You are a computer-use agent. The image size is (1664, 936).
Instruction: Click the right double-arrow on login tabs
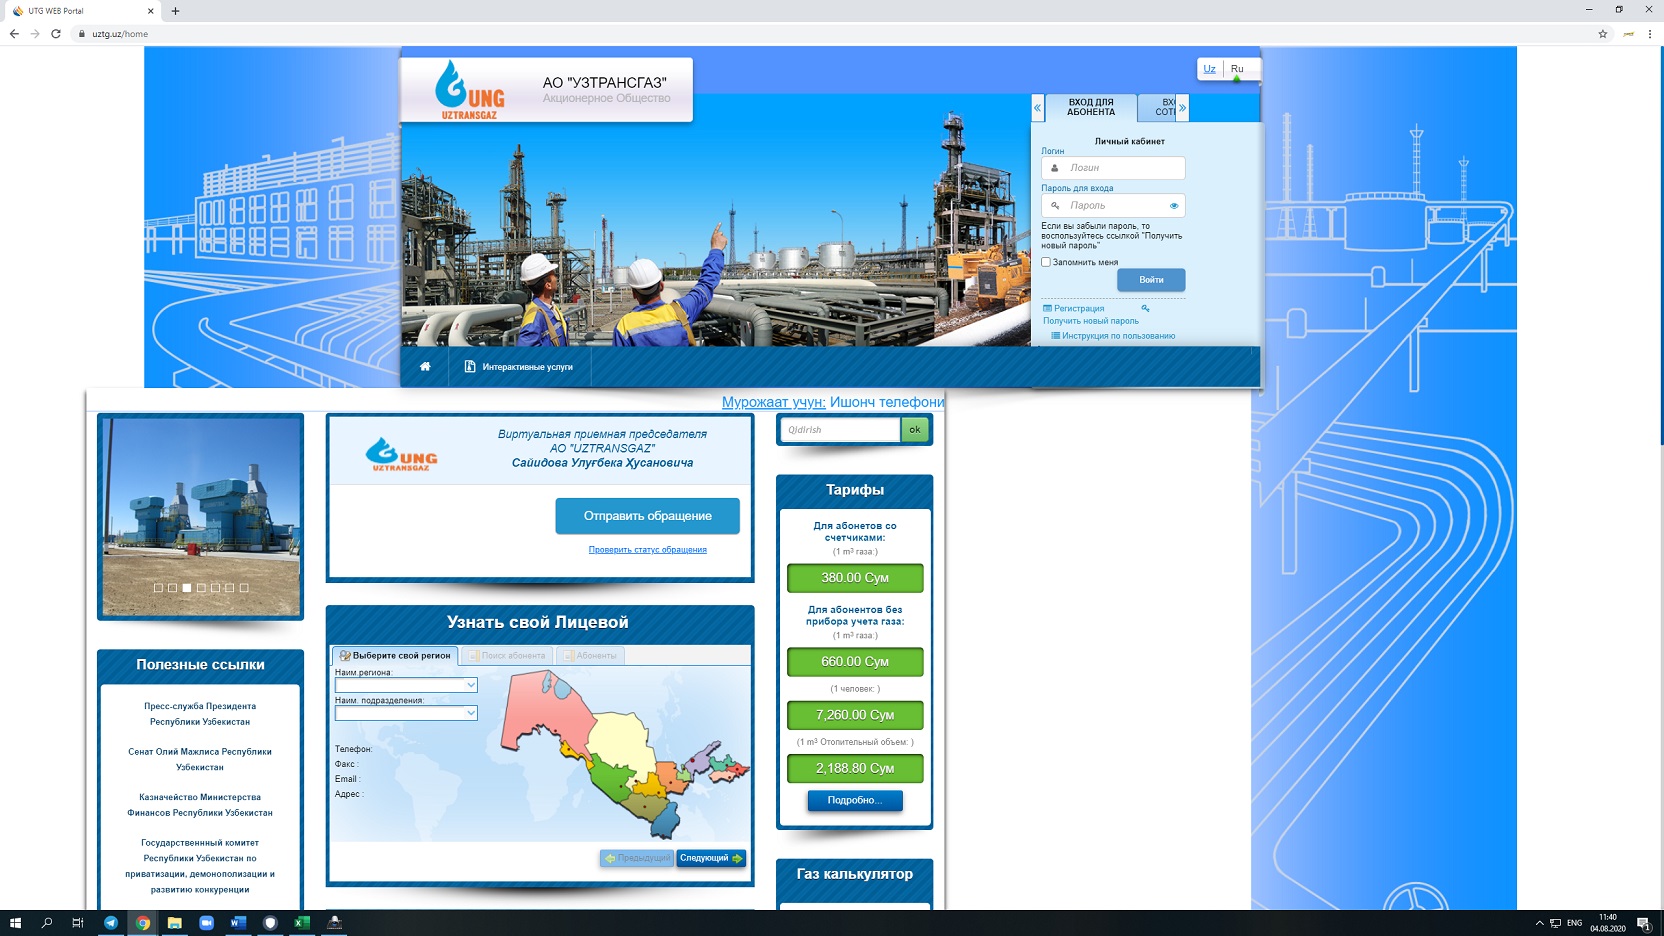(1182, 107)
